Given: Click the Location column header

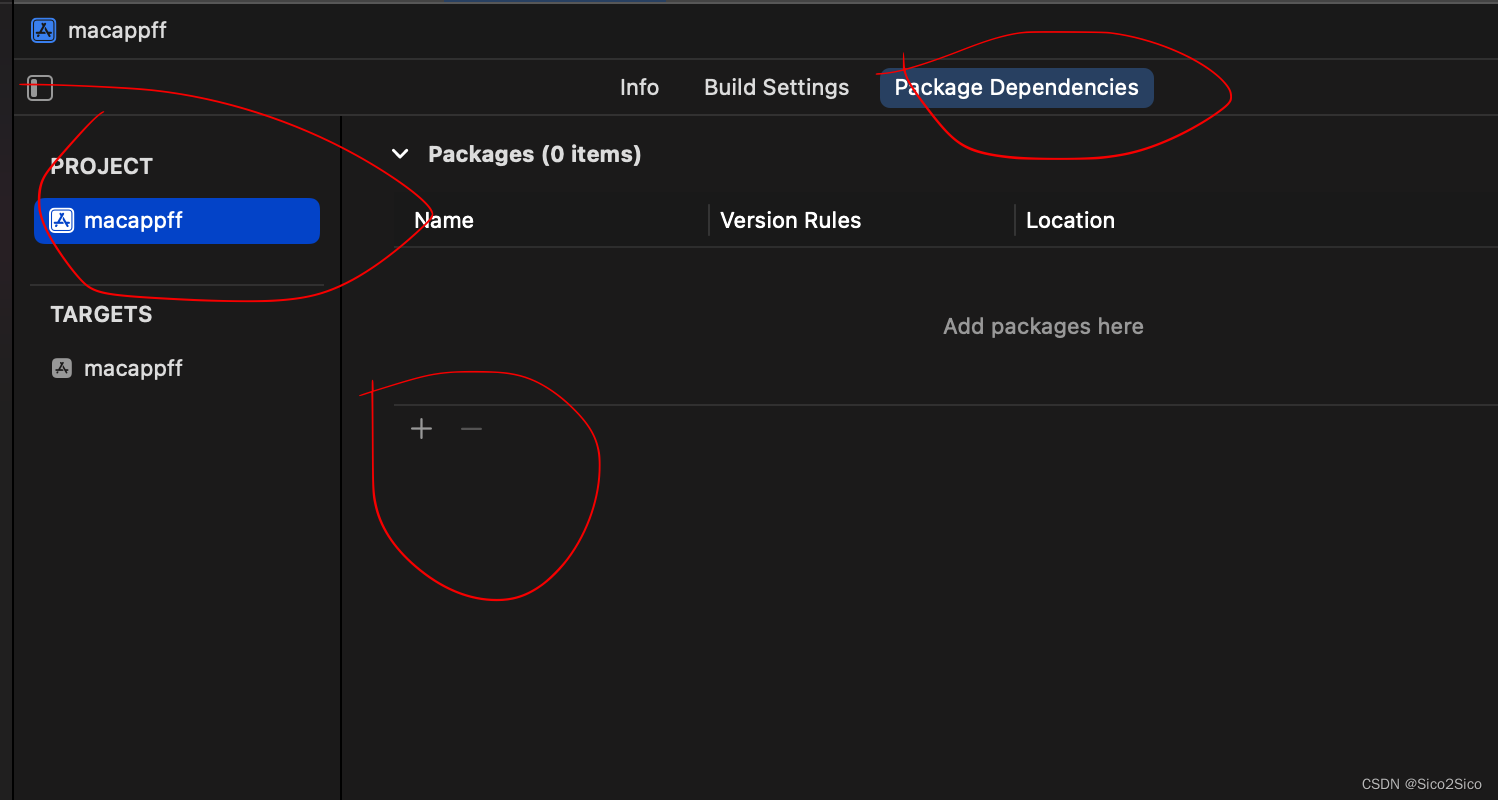Looking at the screenshot, I should (x=1070, y=220).
